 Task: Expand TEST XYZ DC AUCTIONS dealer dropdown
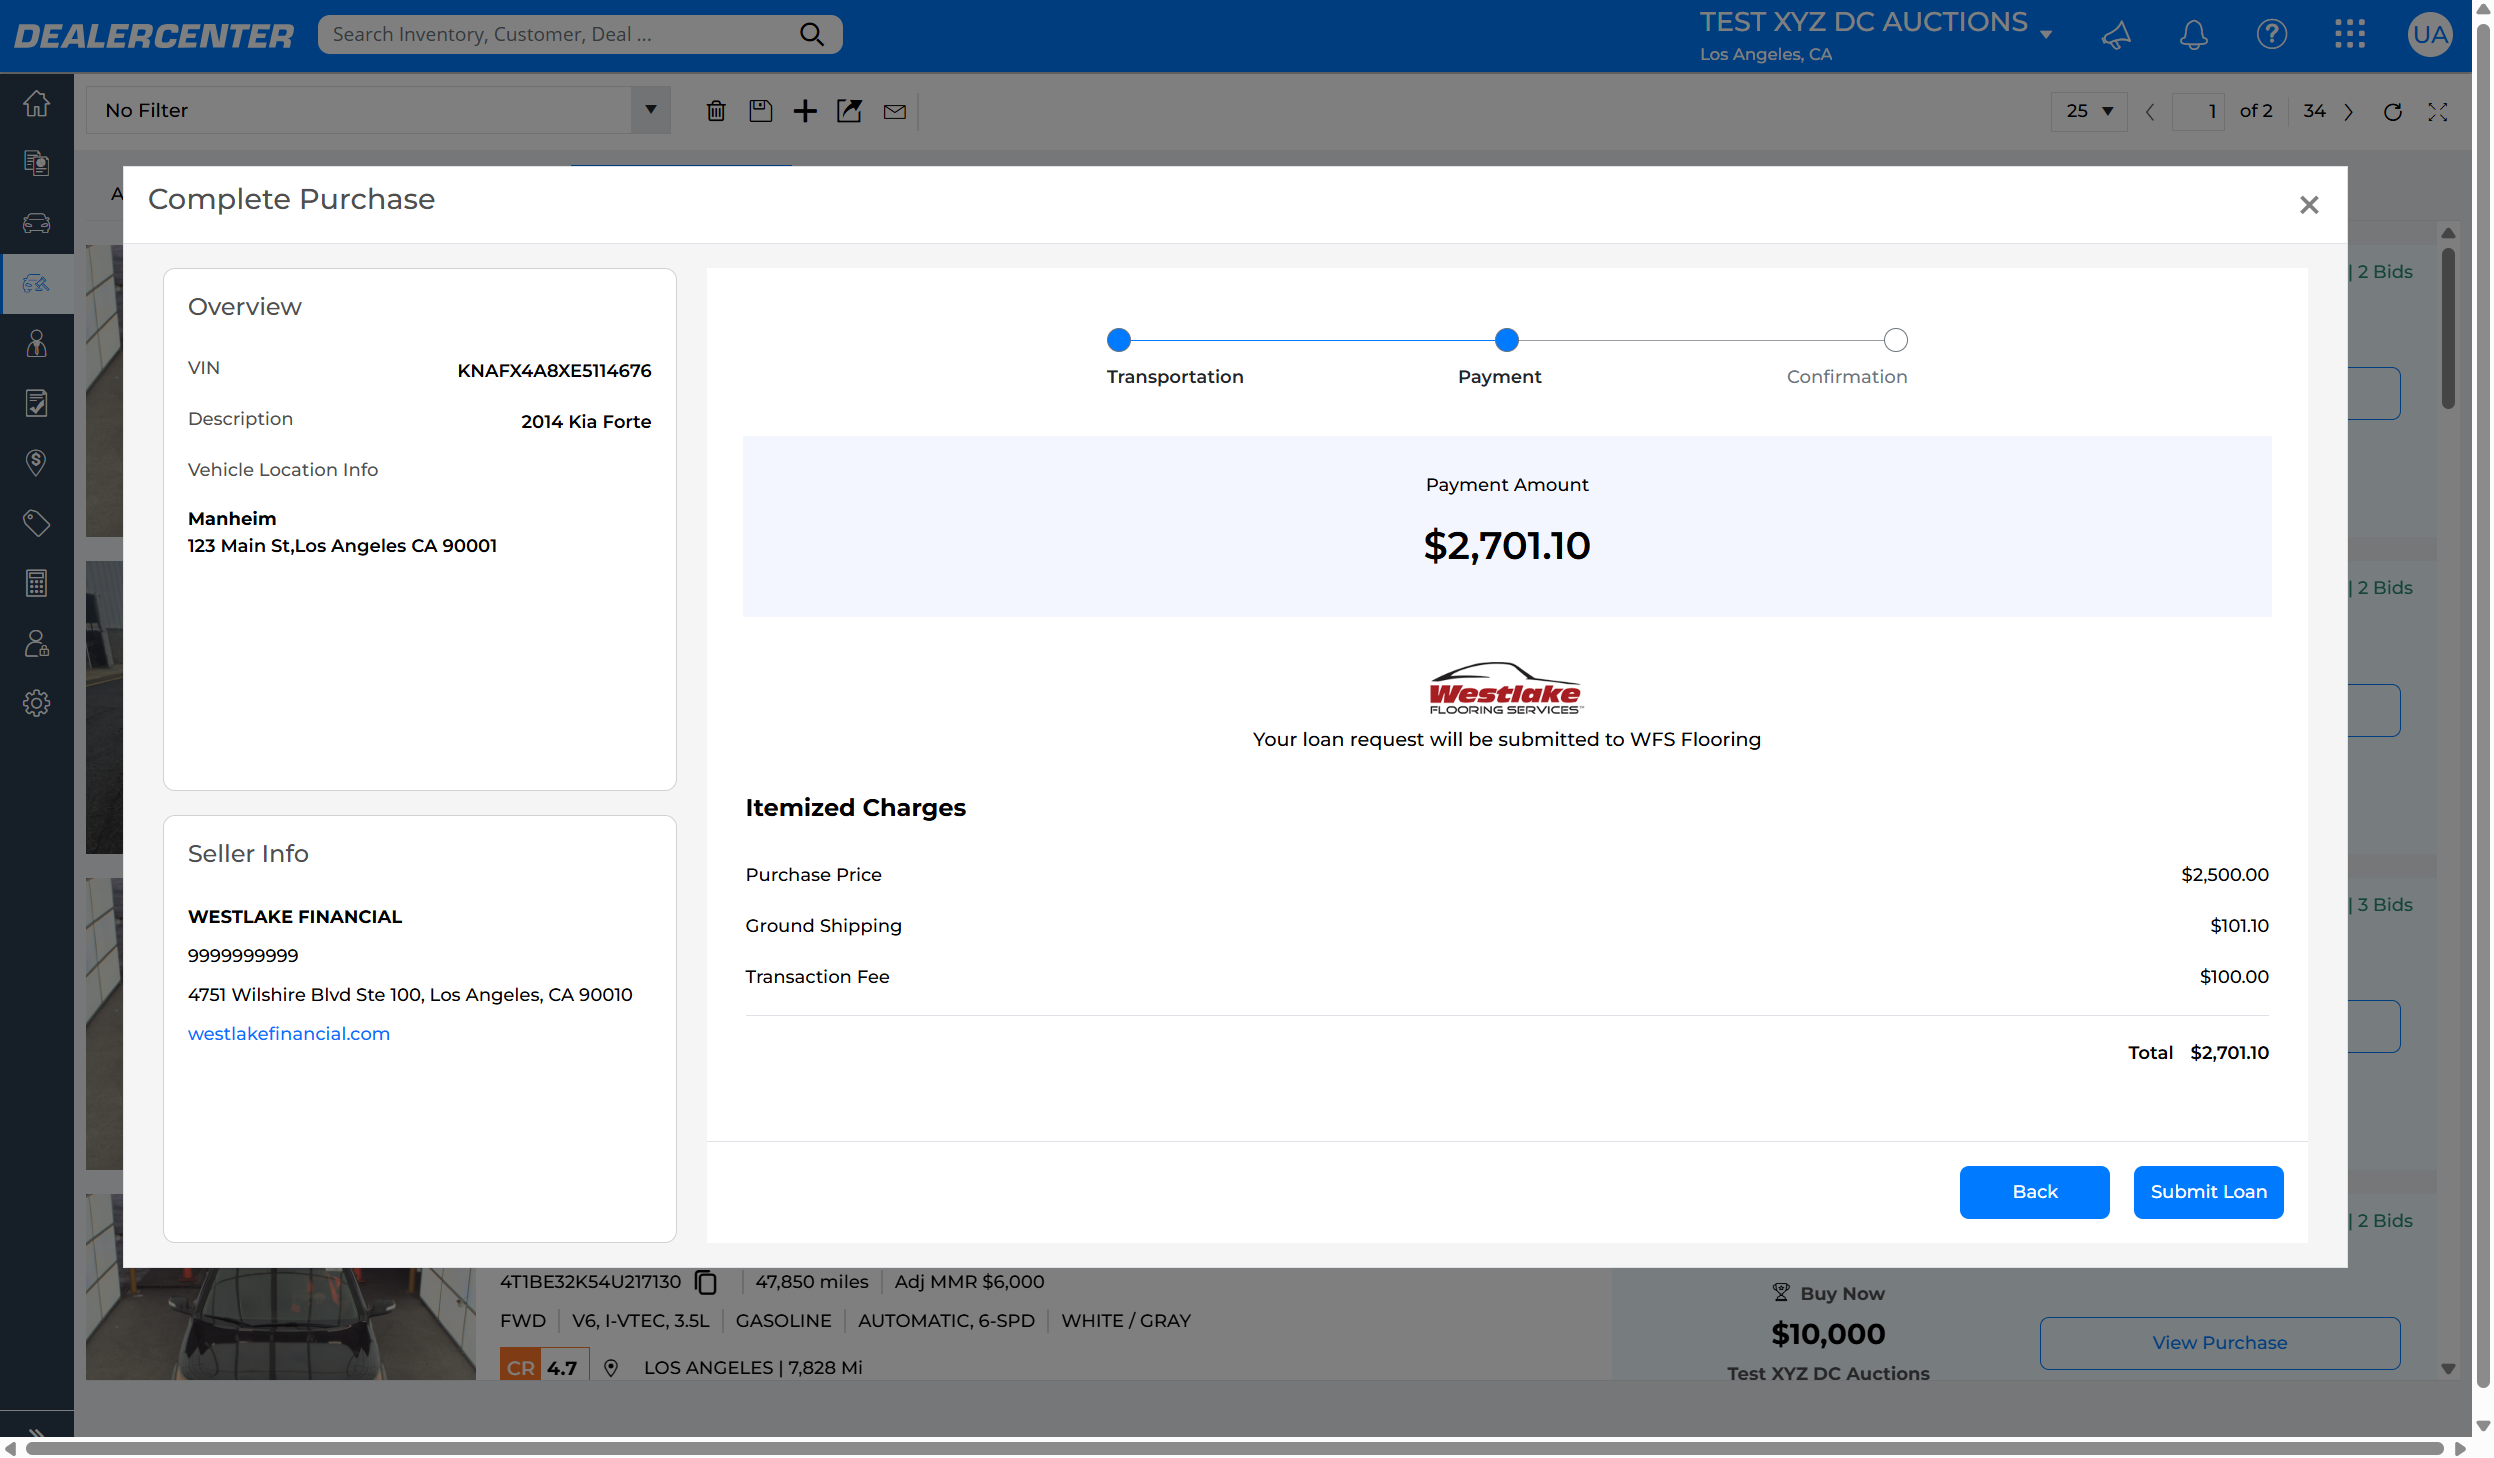(x=2046, y=35)
